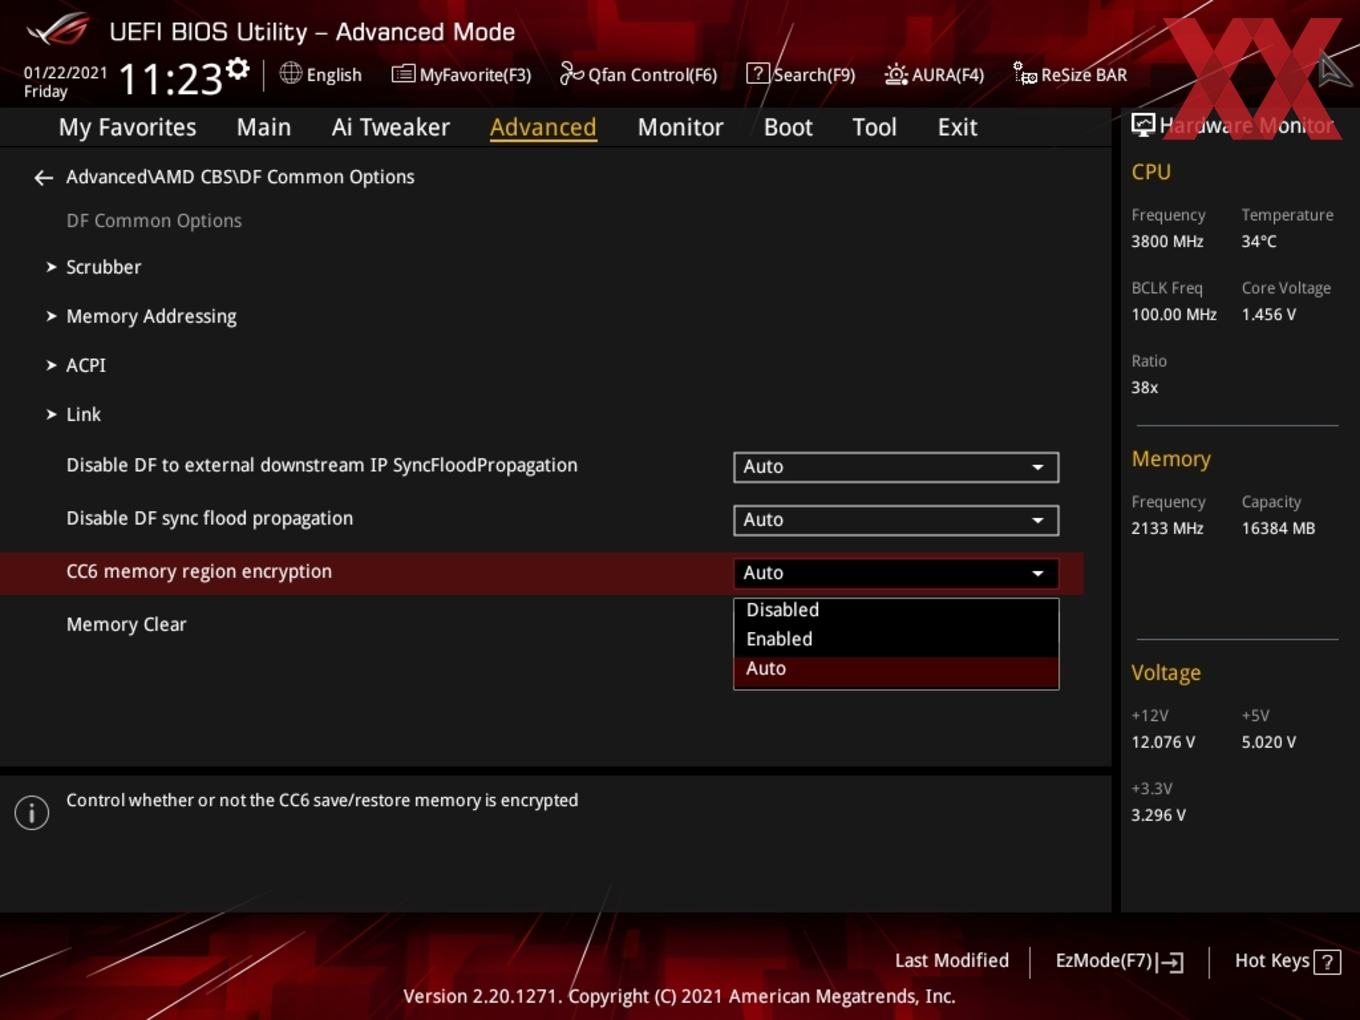Viewport: 1360px width, 1020px height.
Task: Click the Last Modified button
Action: [x=952, y=961]
